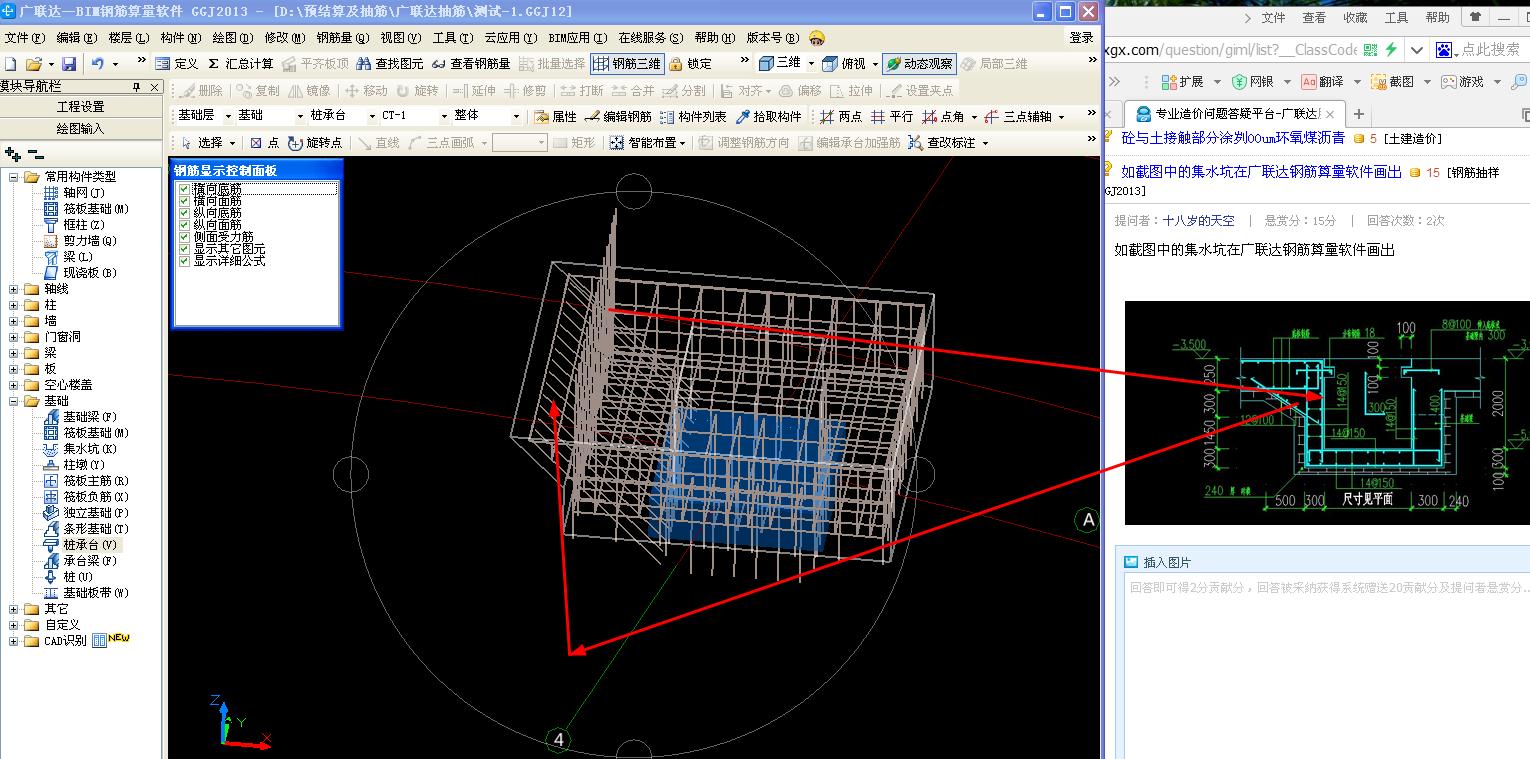Open 查改标注 check annotation tool
1530x759 pixels.
point(942,143)
